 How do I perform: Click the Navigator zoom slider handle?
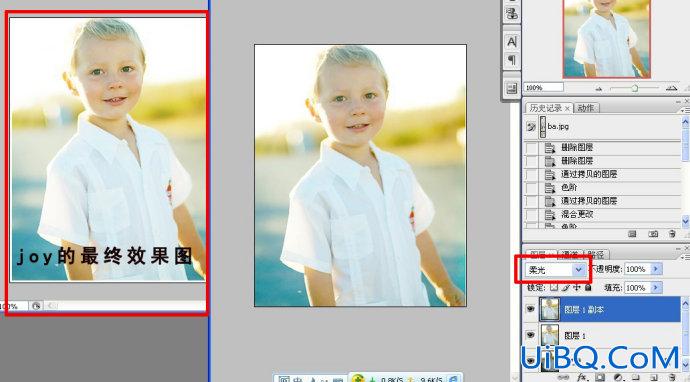coord(635,88)
